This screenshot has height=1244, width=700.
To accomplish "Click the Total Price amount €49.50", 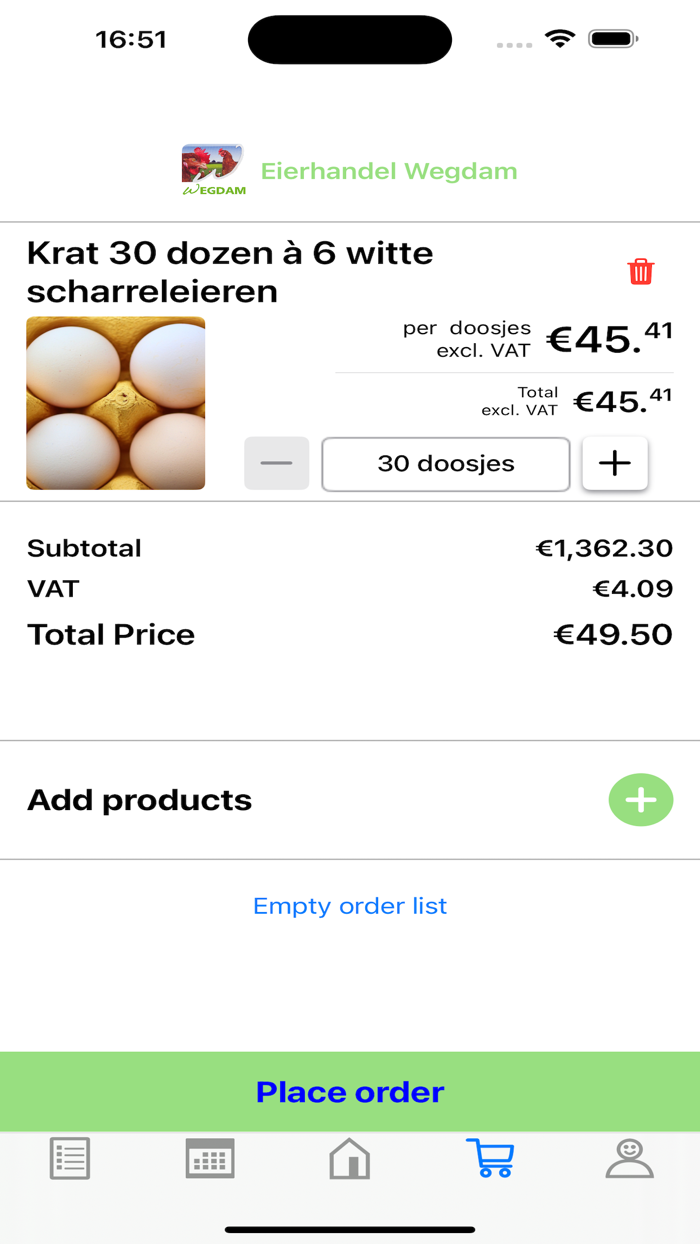I will [615, 633].
